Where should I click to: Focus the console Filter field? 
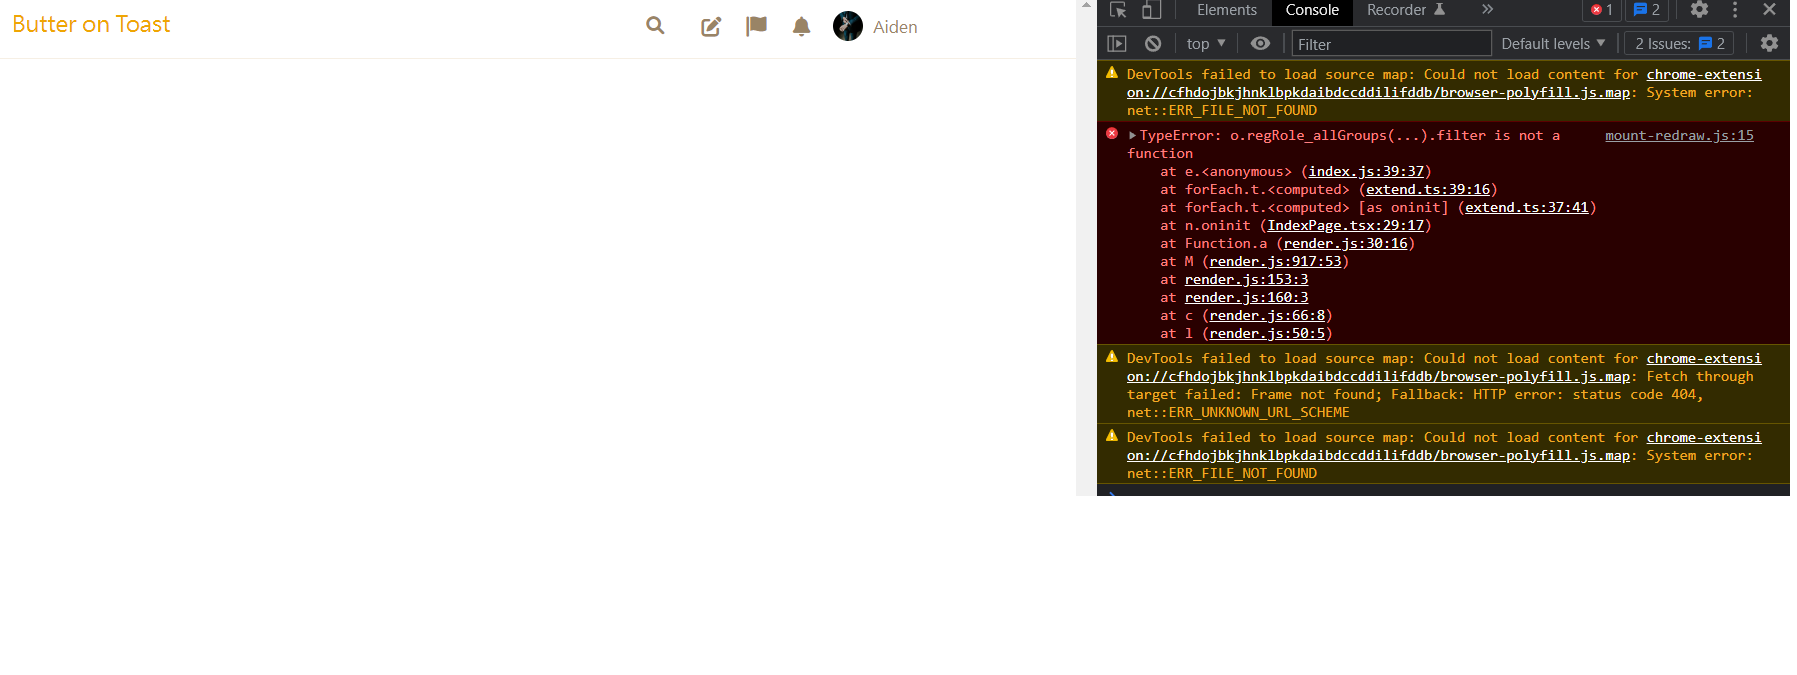pyautogui.click(x=1391, y=44)
